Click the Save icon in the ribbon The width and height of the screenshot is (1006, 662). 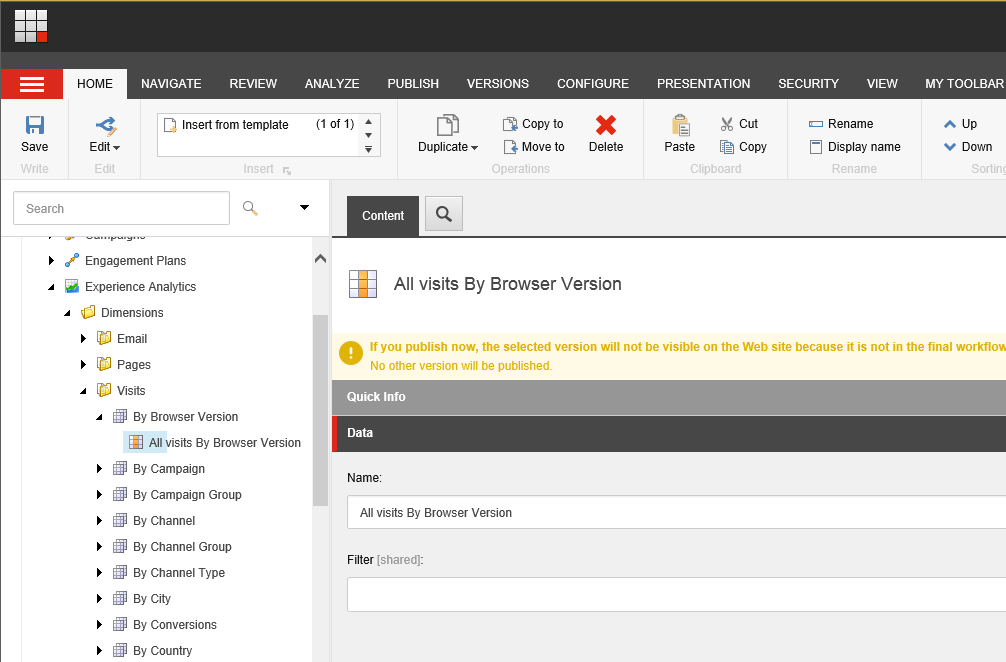coord(34,126)
